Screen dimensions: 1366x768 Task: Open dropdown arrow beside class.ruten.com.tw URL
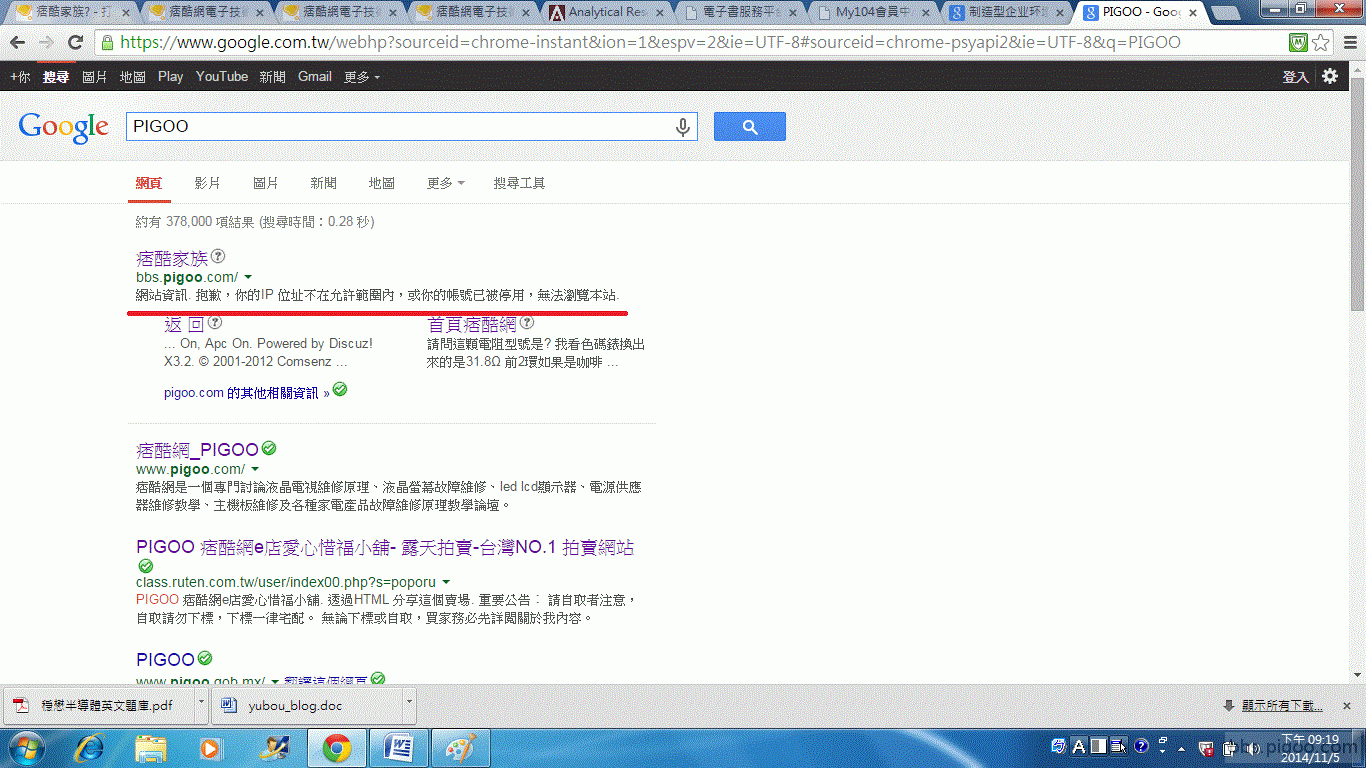pos(446,582)
